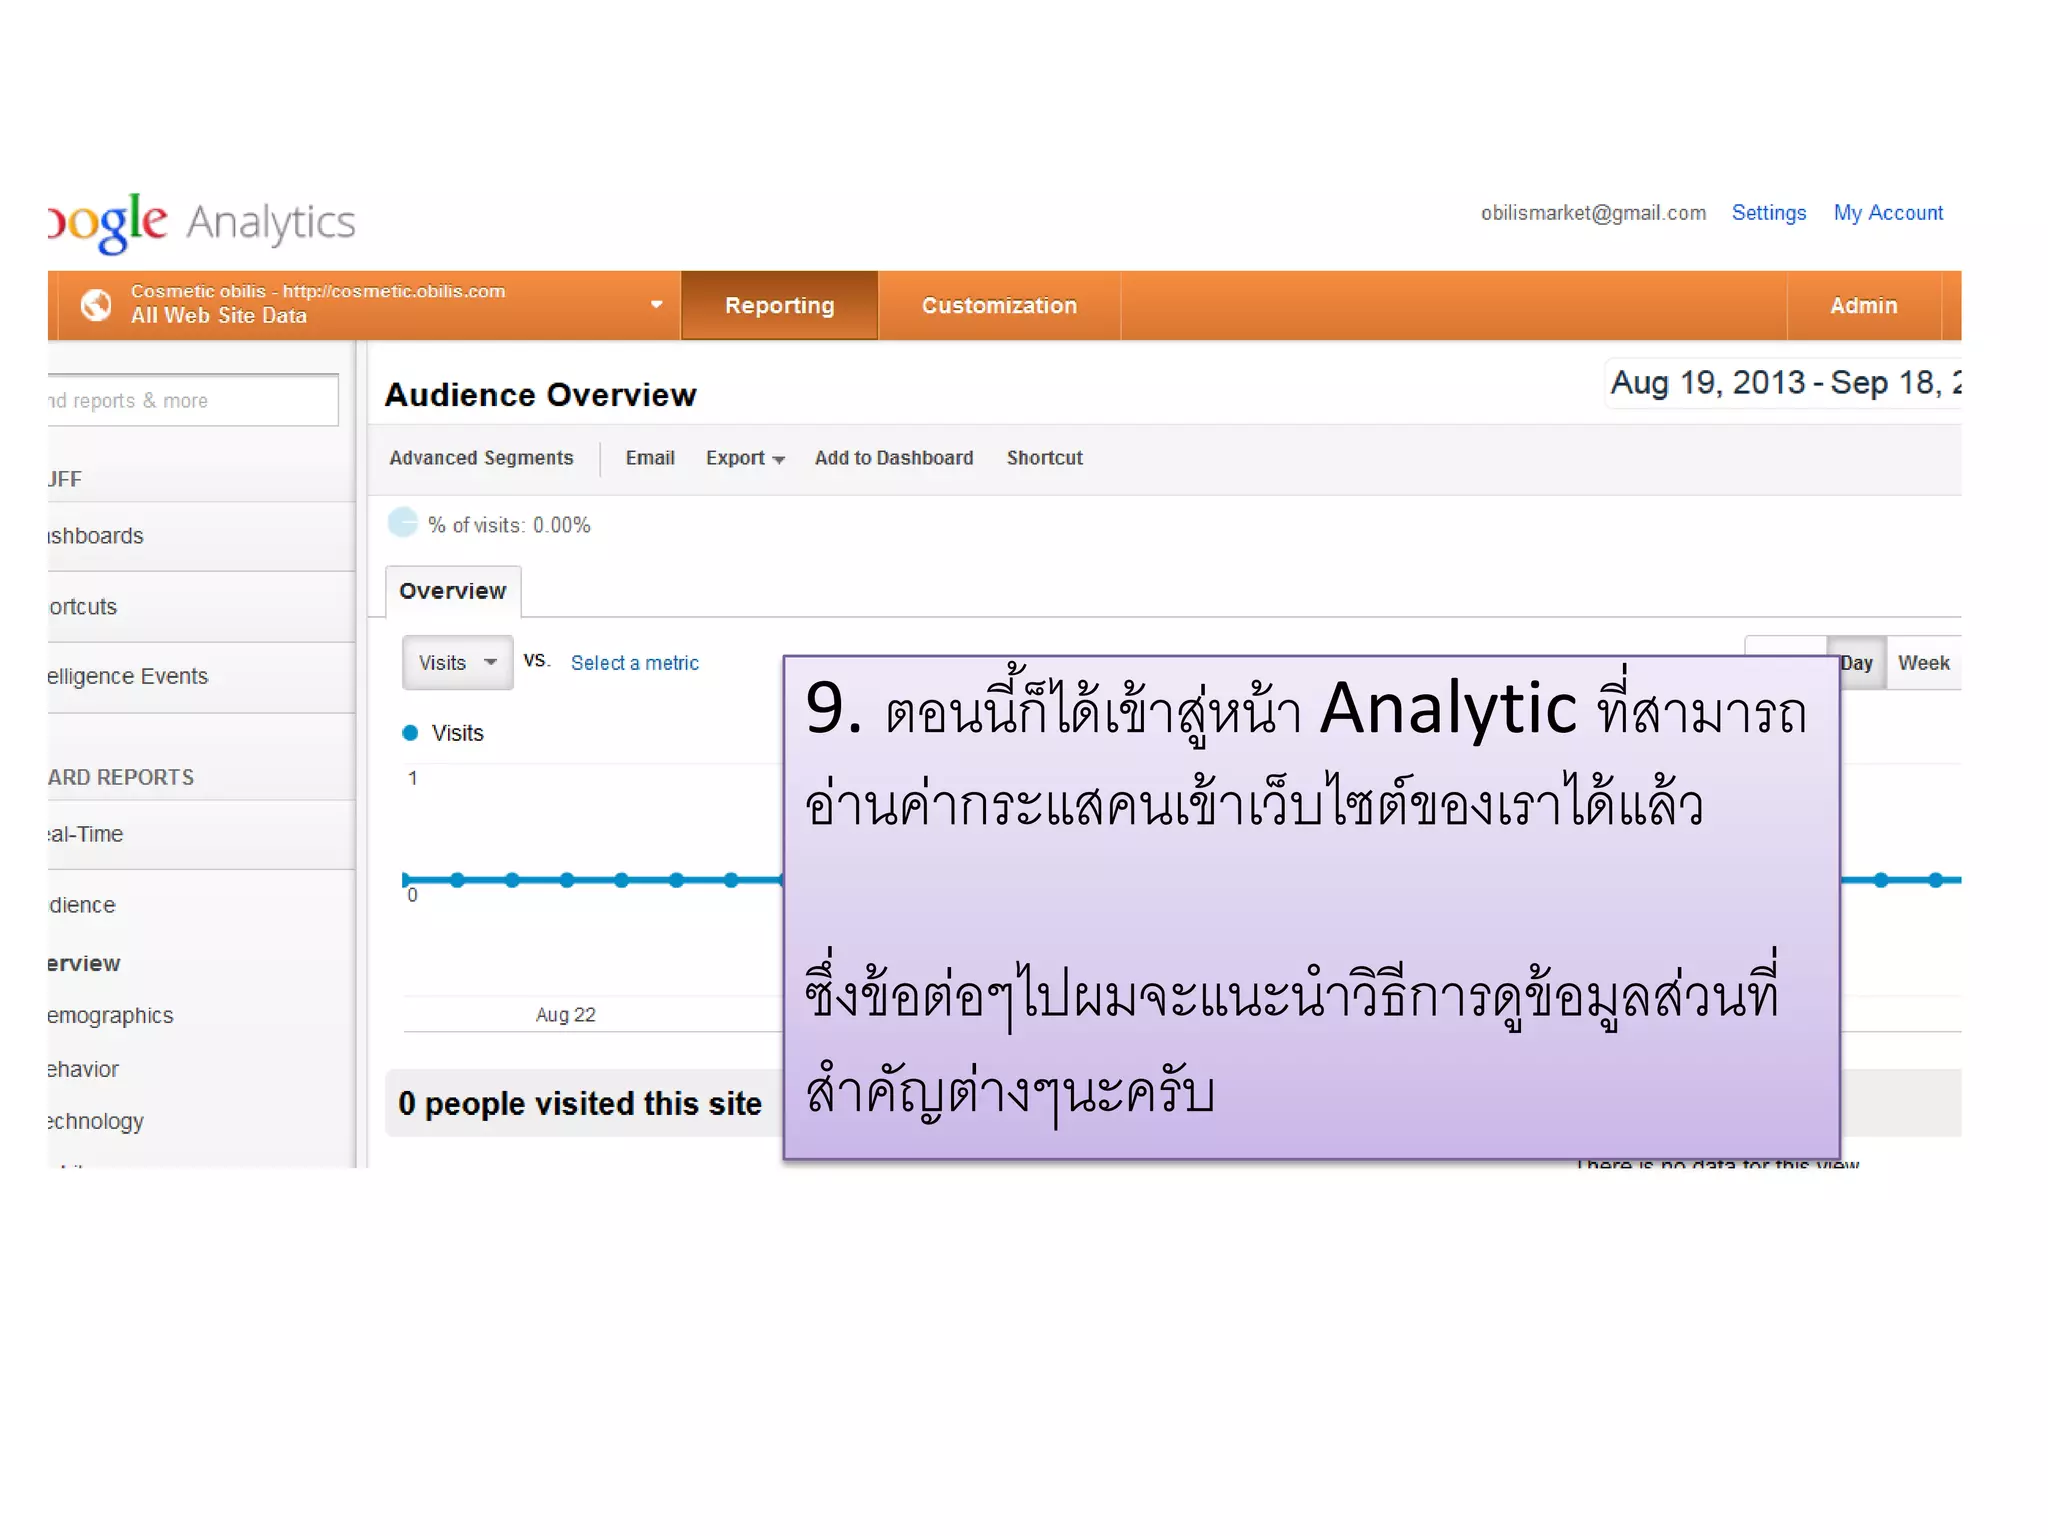Open the Visits metric dropdown

[457, 662]
